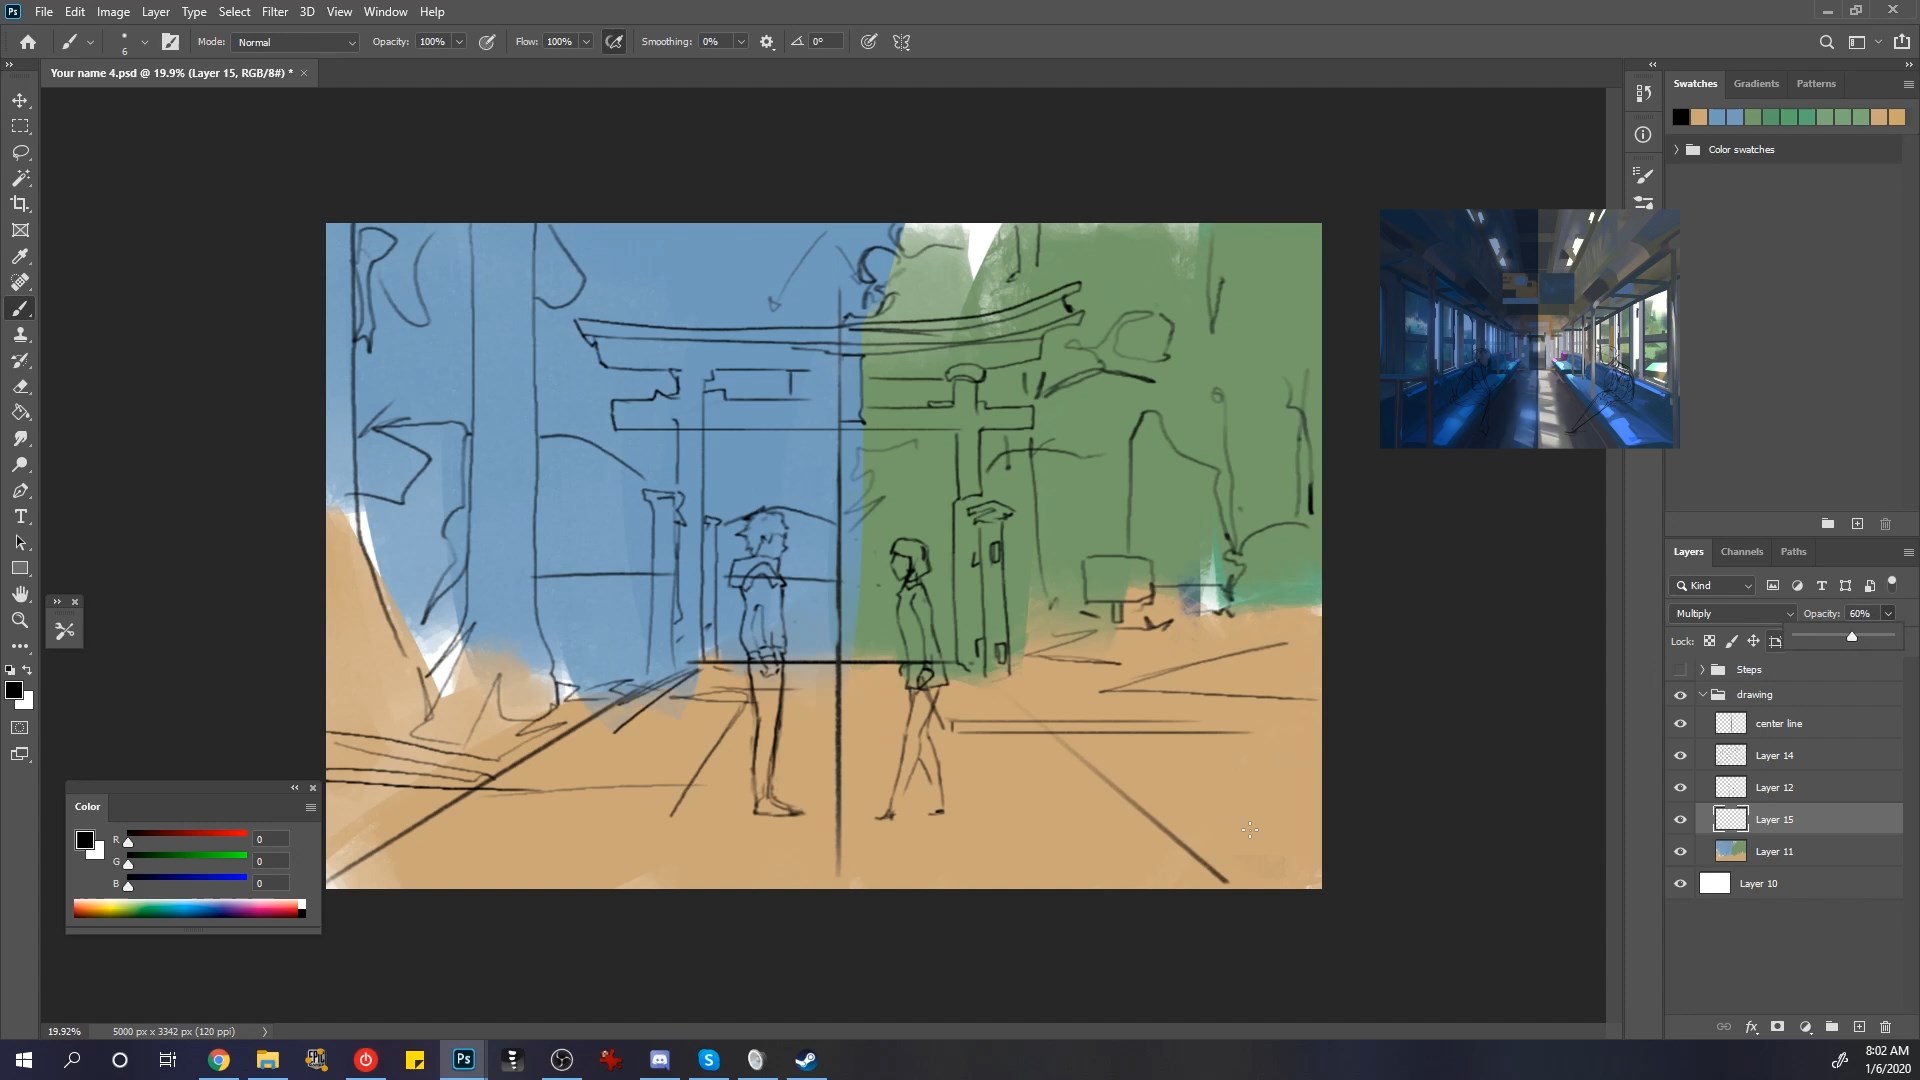Open the Window menu
Image resolution: width=1920 pixels, height=1080 pixels.
point(385,12)
